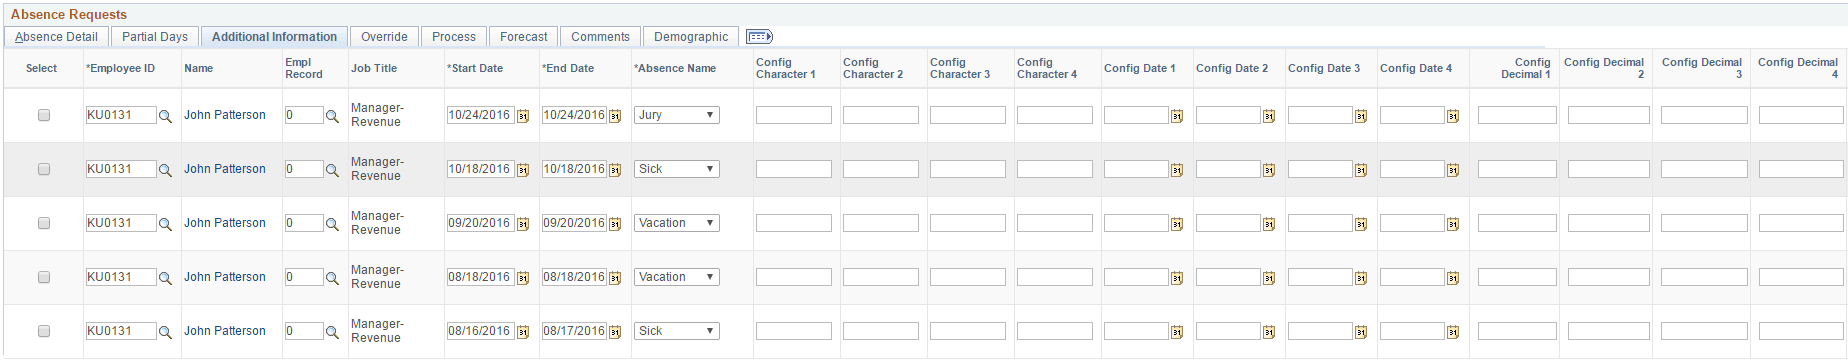Switch to the Absence Detail tab
Viewport: 1848px width, 361px height.
[56, 37]
